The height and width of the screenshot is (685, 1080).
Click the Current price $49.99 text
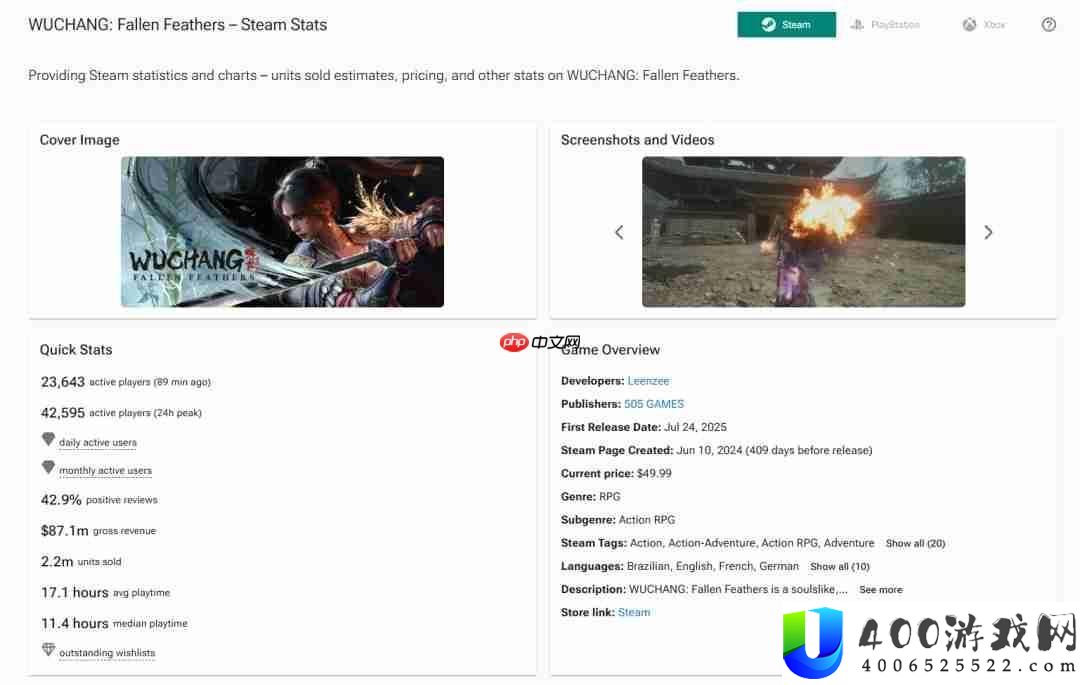(616, 474)
